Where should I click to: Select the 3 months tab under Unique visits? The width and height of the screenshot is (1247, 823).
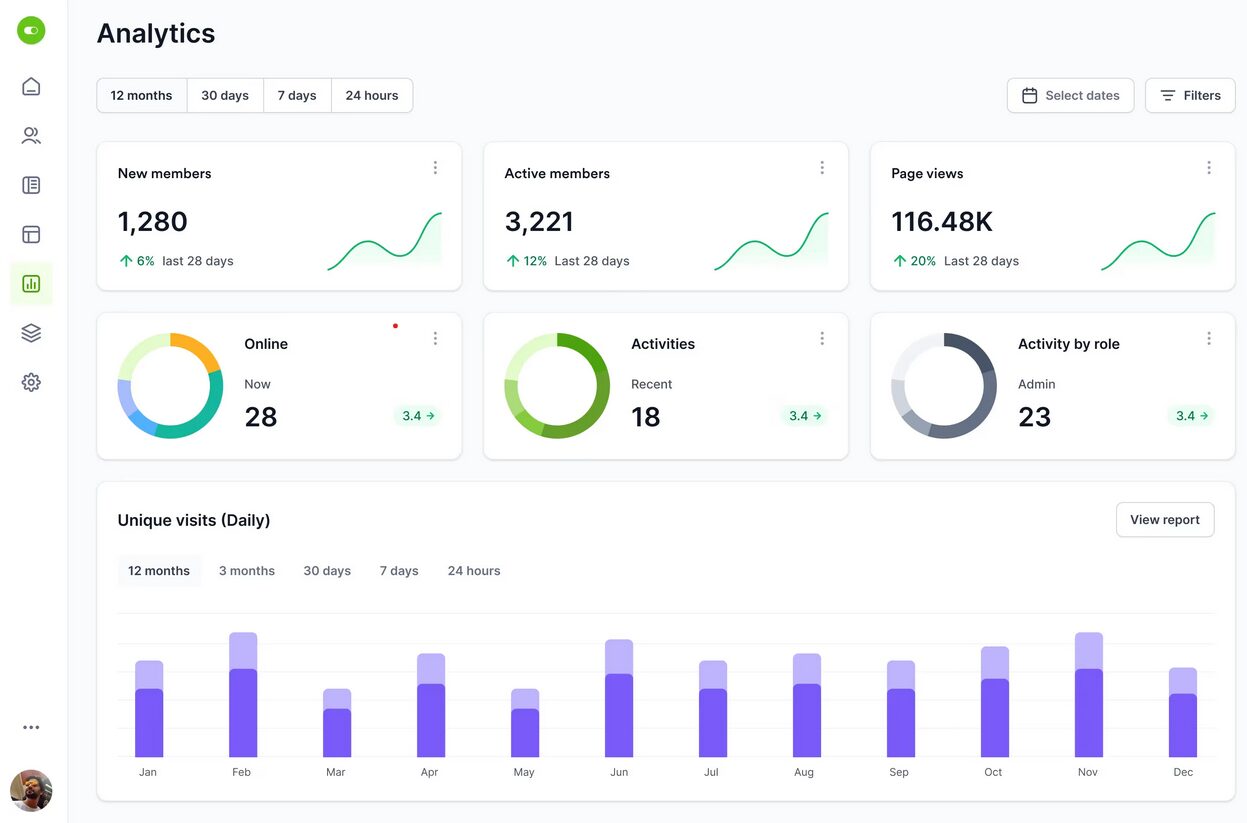[x=246, y=570]
